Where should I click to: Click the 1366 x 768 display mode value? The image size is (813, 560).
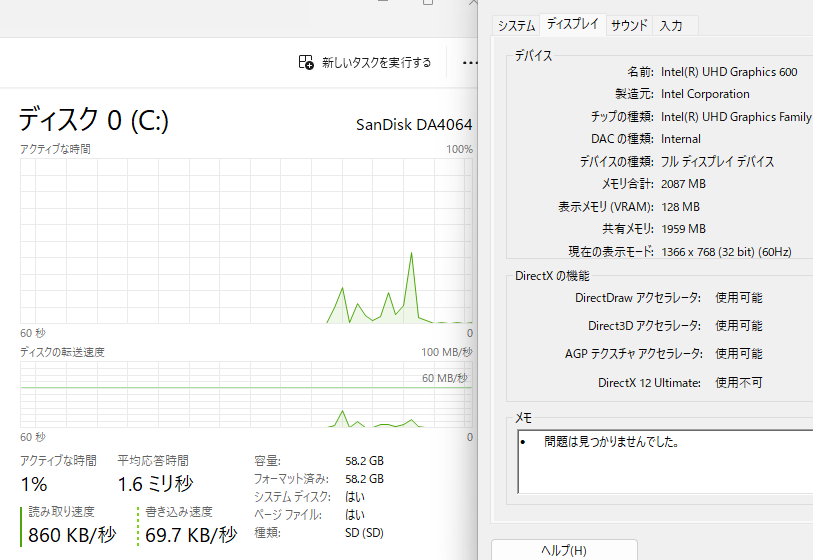coord(726,252)
